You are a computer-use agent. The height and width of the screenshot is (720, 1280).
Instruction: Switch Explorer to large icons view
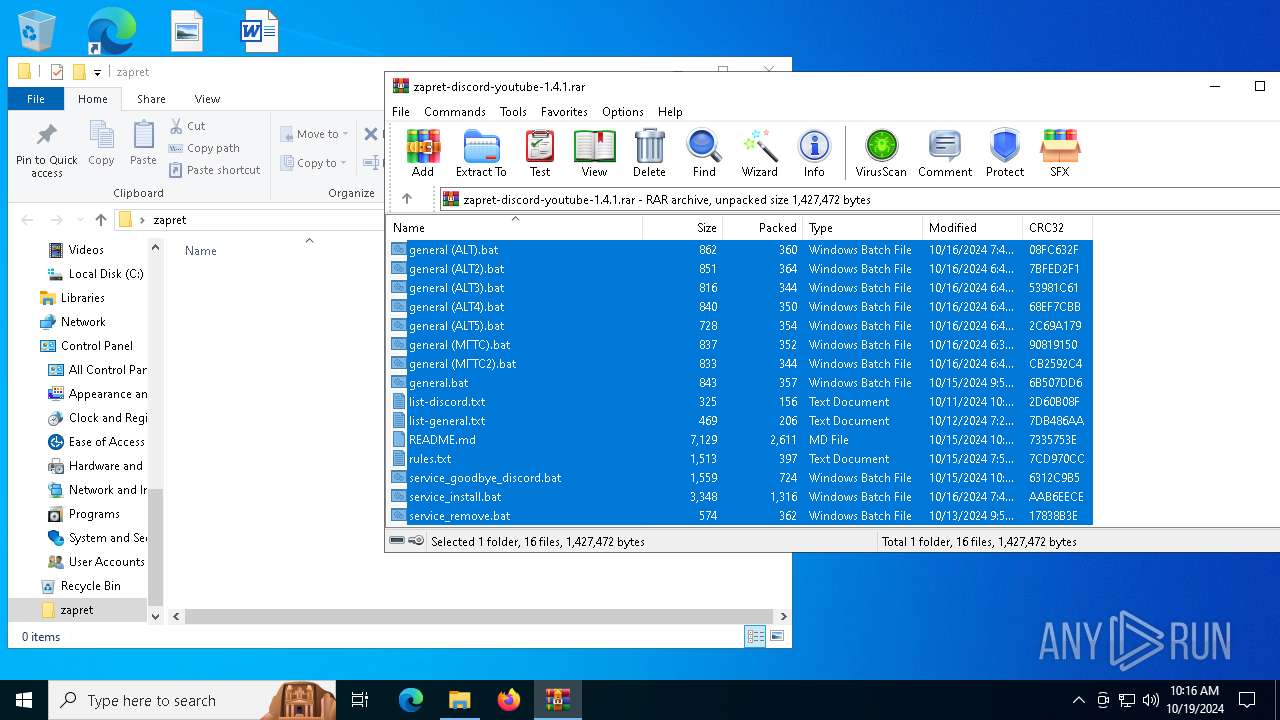click(x=777, y=636)
